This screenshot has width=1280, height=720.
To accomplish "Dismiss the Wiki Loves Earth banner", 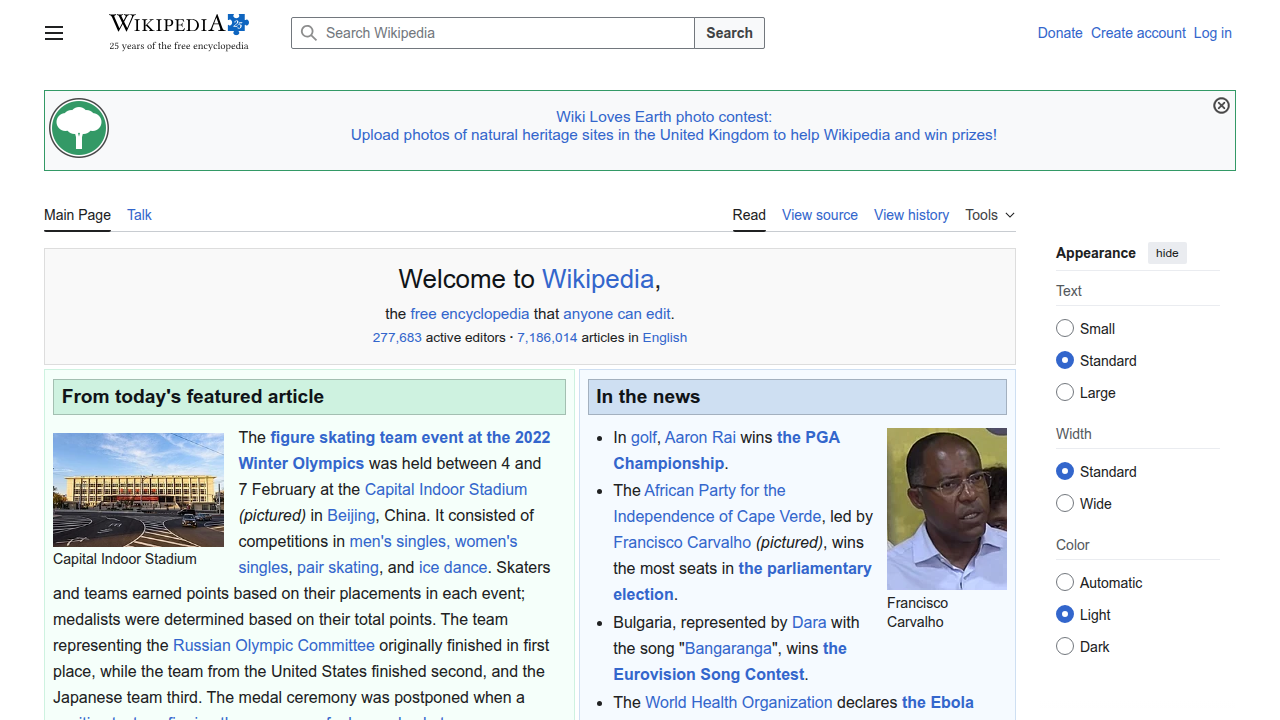I will pos(1221,106).
